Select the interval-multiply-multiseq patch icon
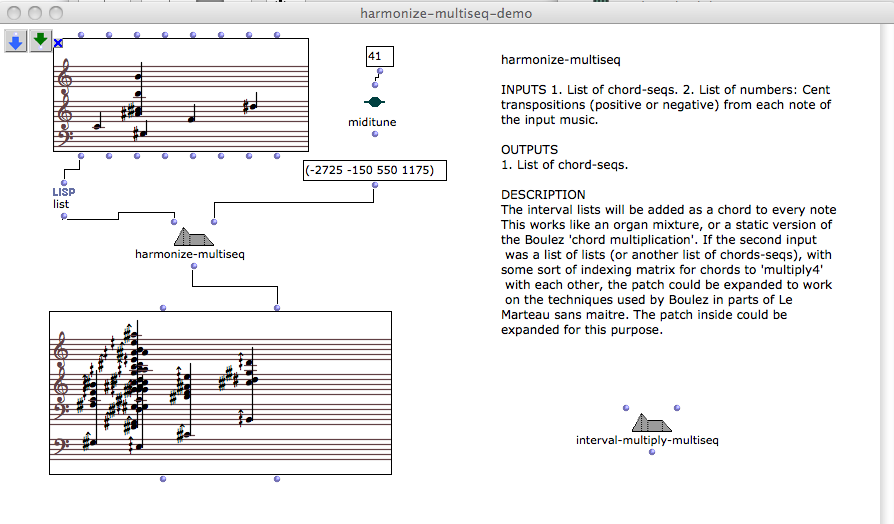The height and width of the screenshot is (524, 894). tap(651, 423)
